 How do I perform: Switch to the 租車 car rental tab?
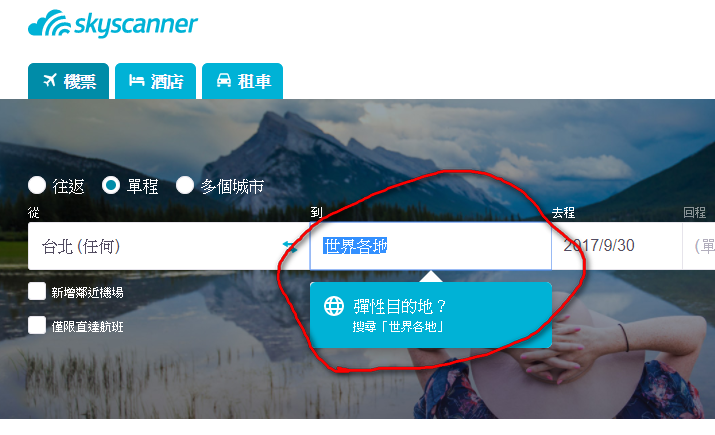pos(243,81)
